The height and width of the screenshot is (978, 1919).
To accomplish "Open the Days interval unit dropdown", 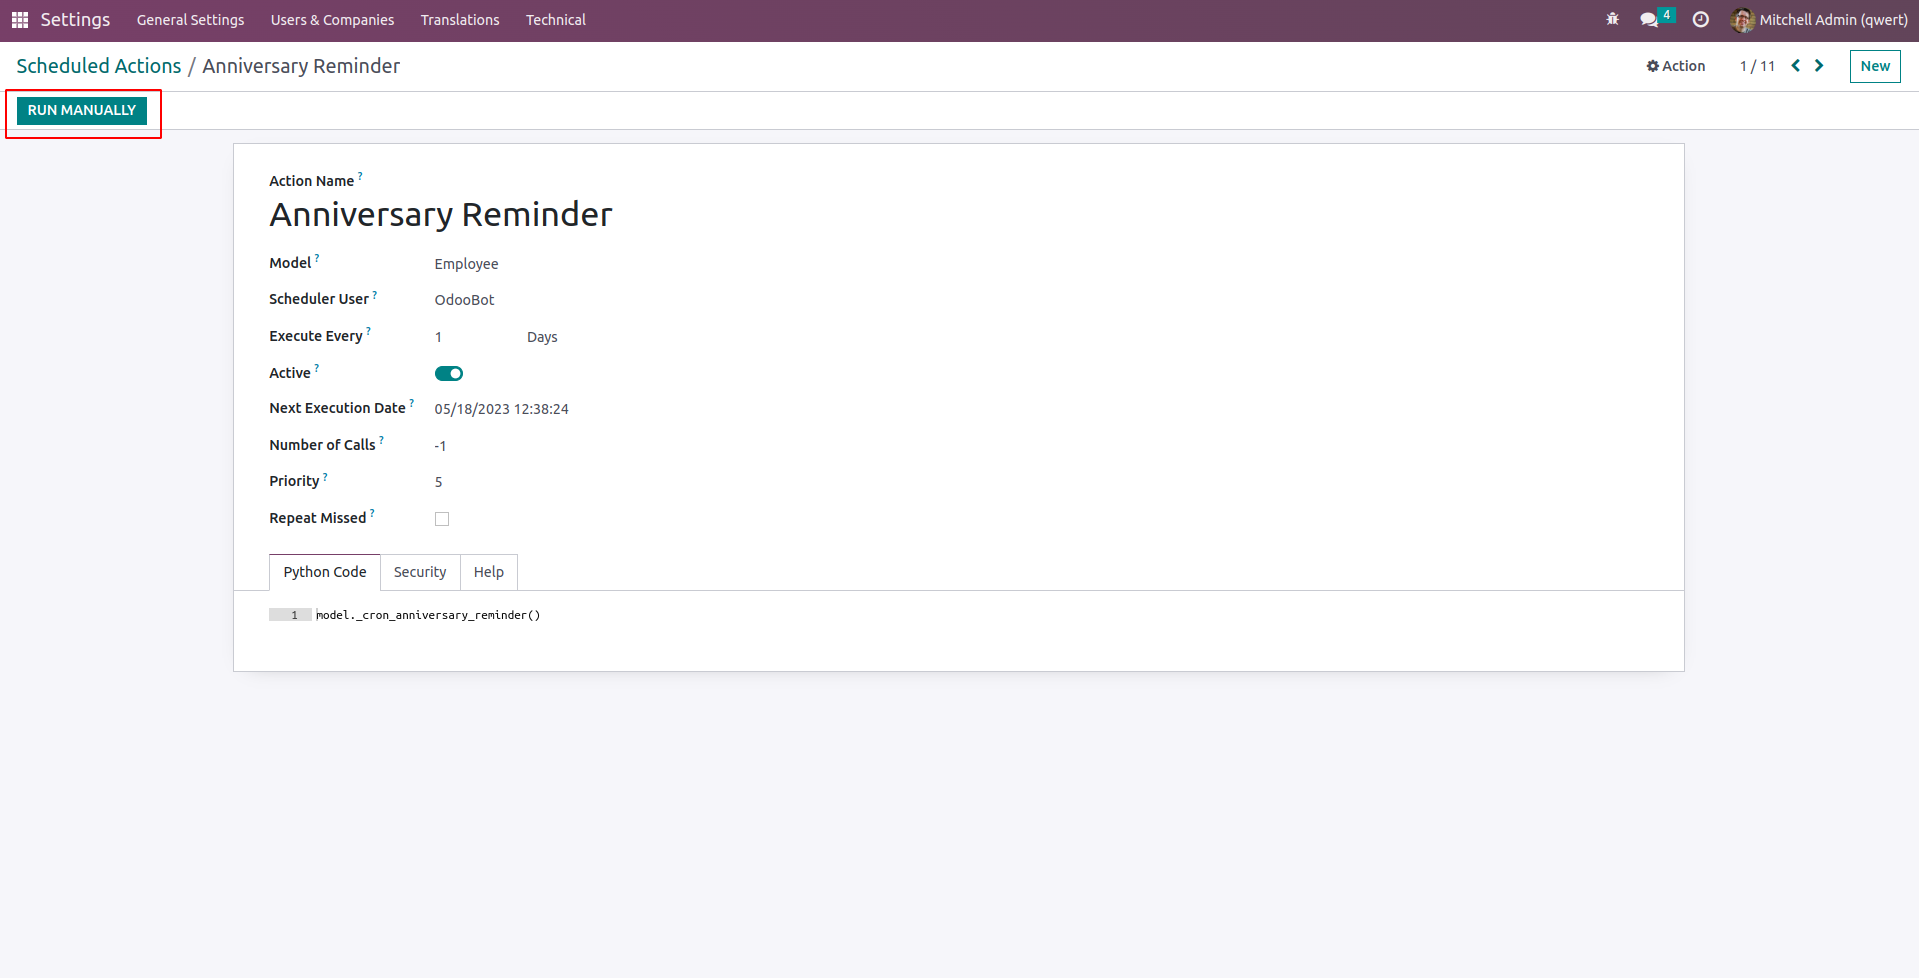I will [x=542, y=337].
